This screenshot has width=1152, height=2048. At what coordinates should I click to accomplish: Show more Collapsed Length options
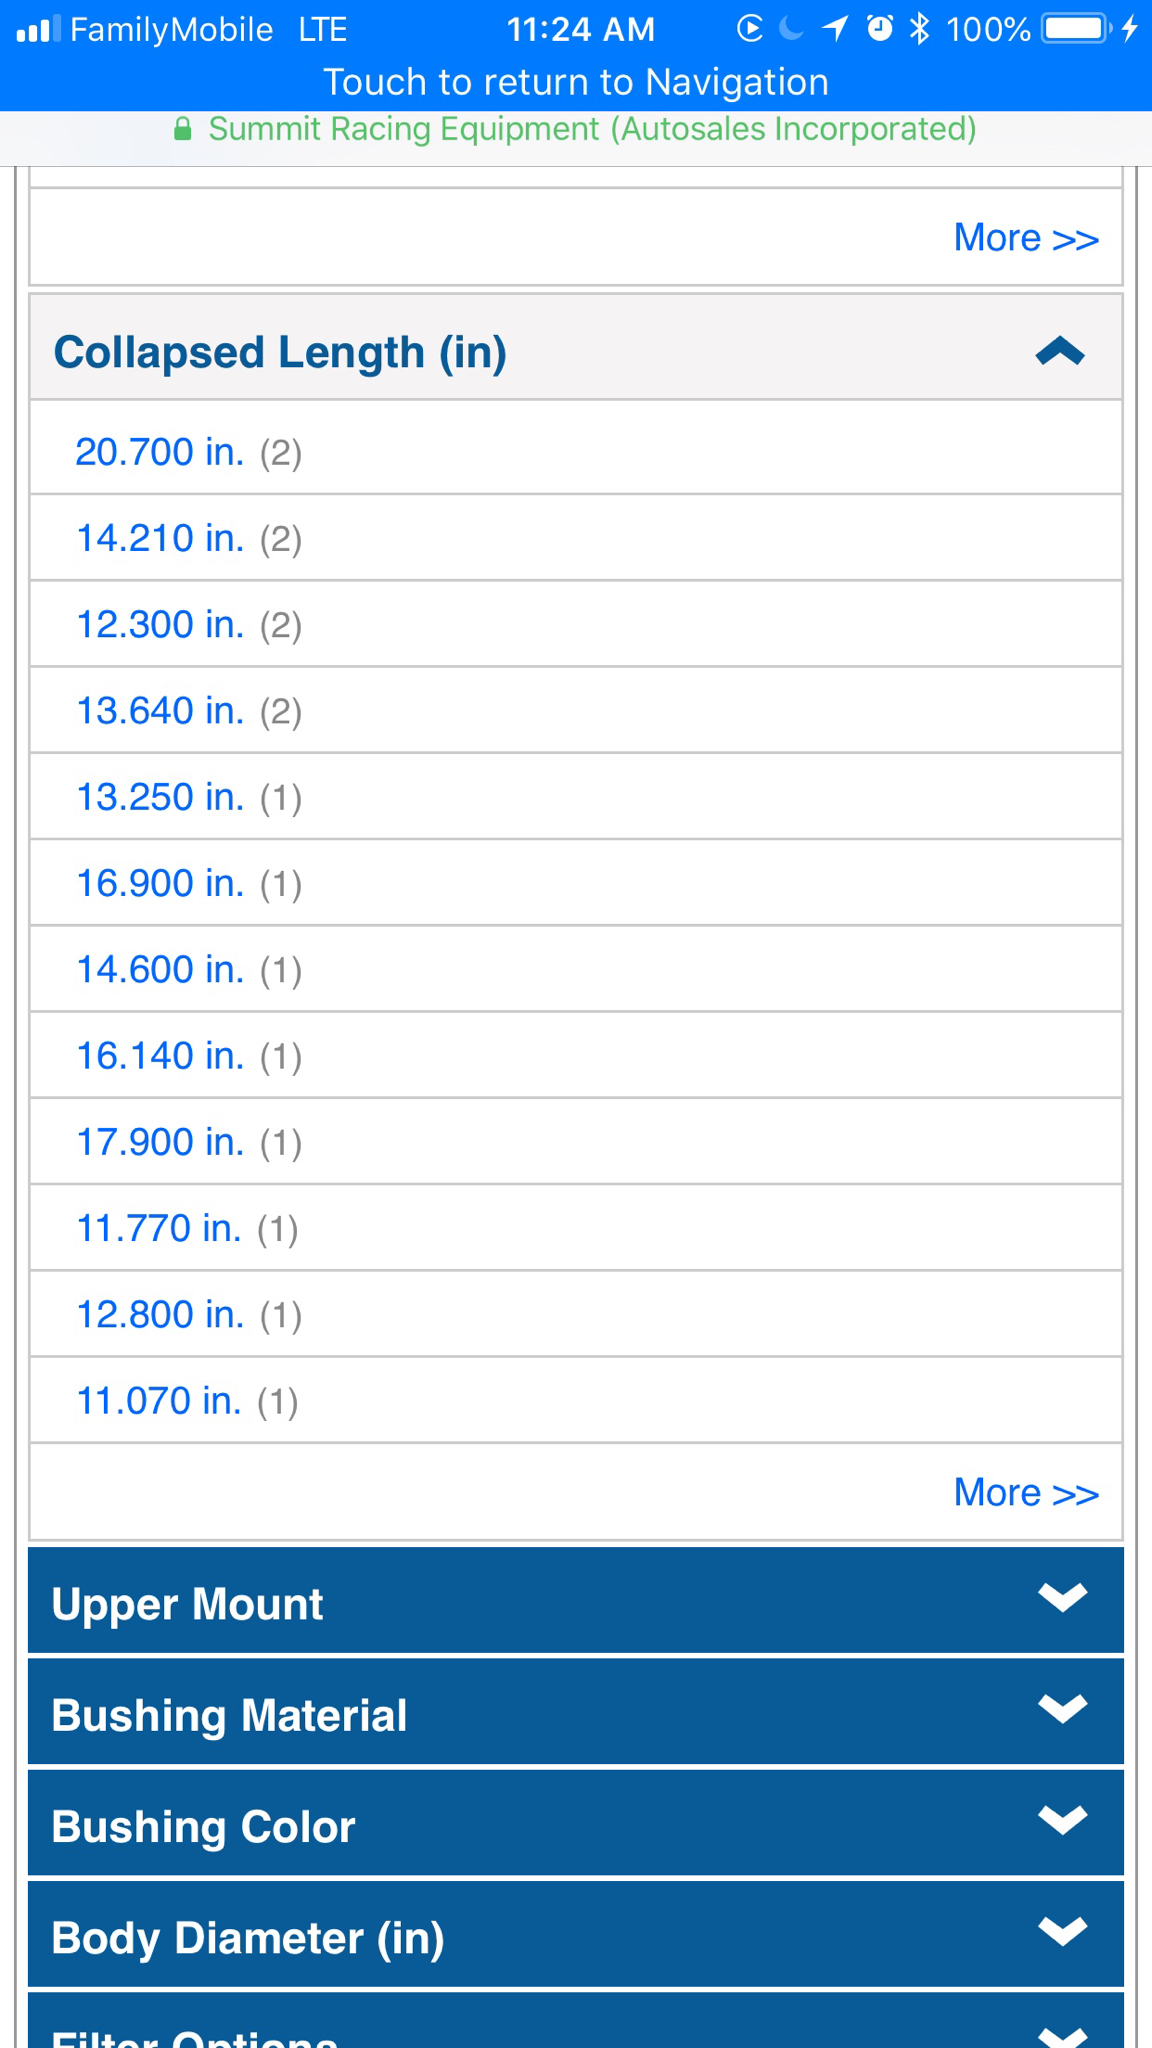[x=1025, y=1492]
